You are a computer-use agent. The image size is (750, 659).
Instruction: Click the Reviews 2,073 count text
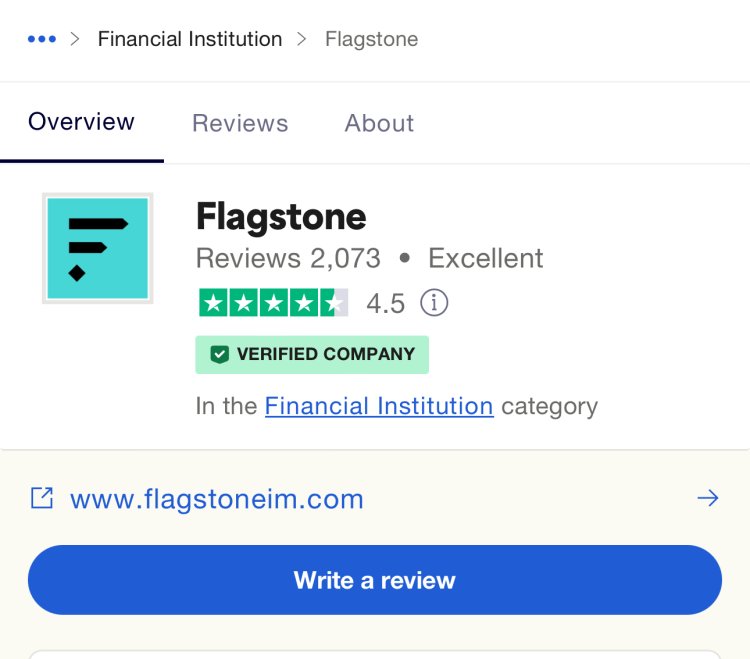pyautogui.click(x=288, y=258)
